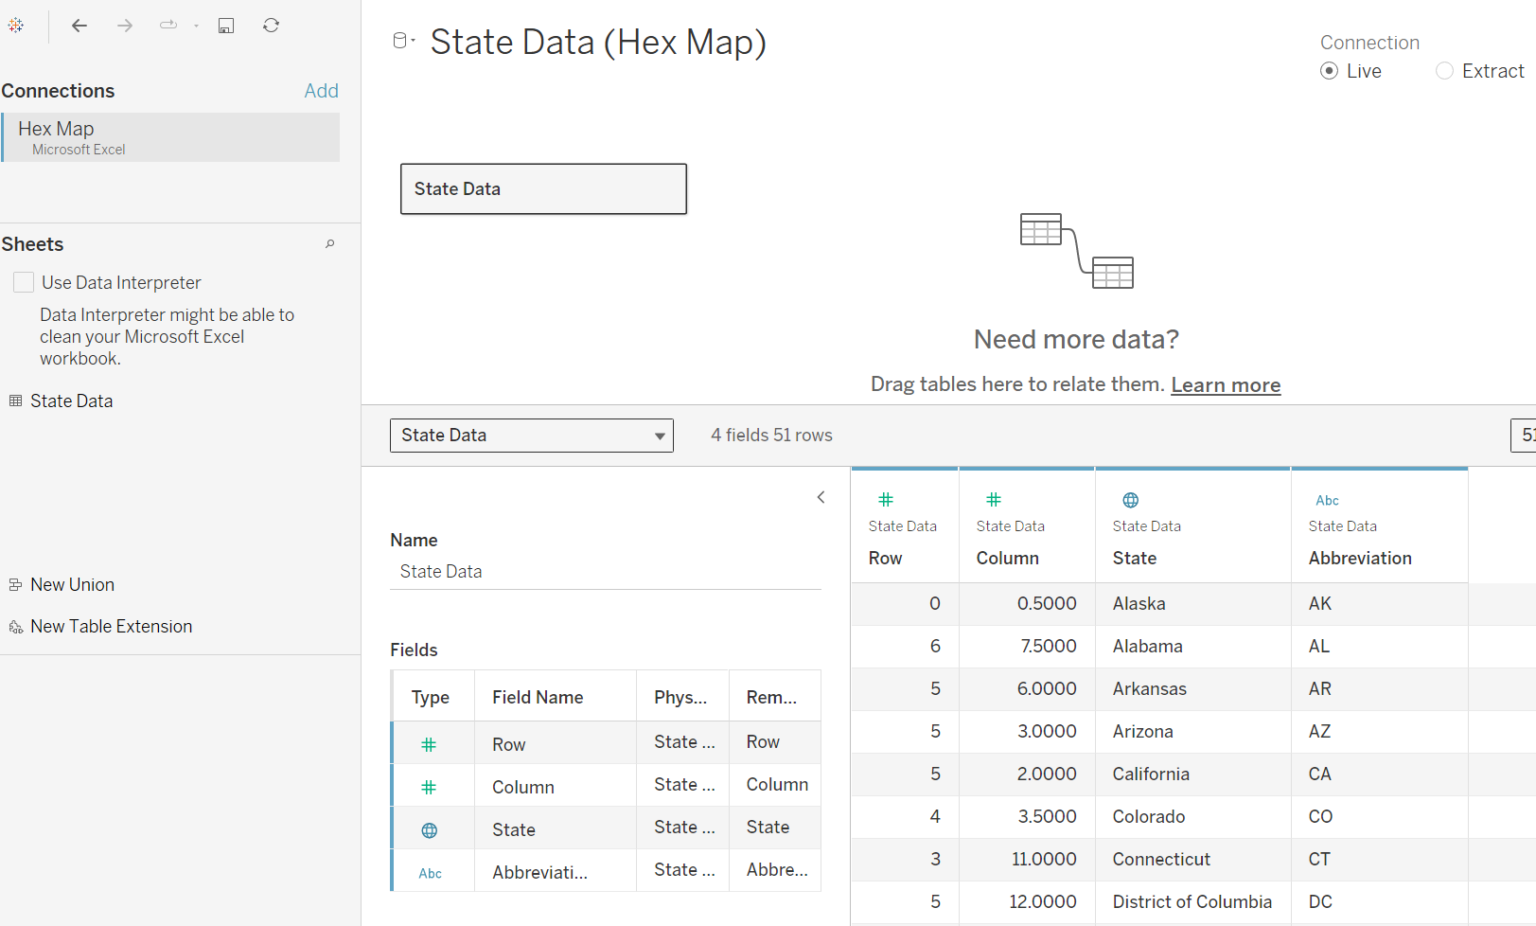
Task: Click the database icon beside the data source title
Action: (401, 40)
